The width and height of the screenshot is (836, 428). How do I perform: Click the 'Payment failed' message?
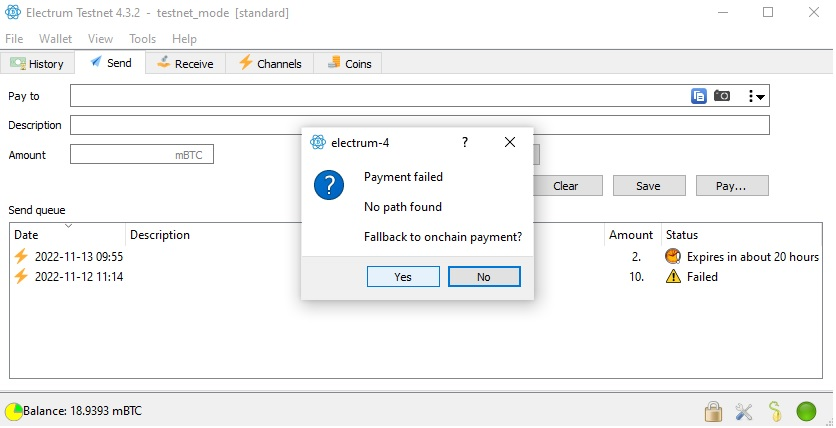(x=404, y=177)
